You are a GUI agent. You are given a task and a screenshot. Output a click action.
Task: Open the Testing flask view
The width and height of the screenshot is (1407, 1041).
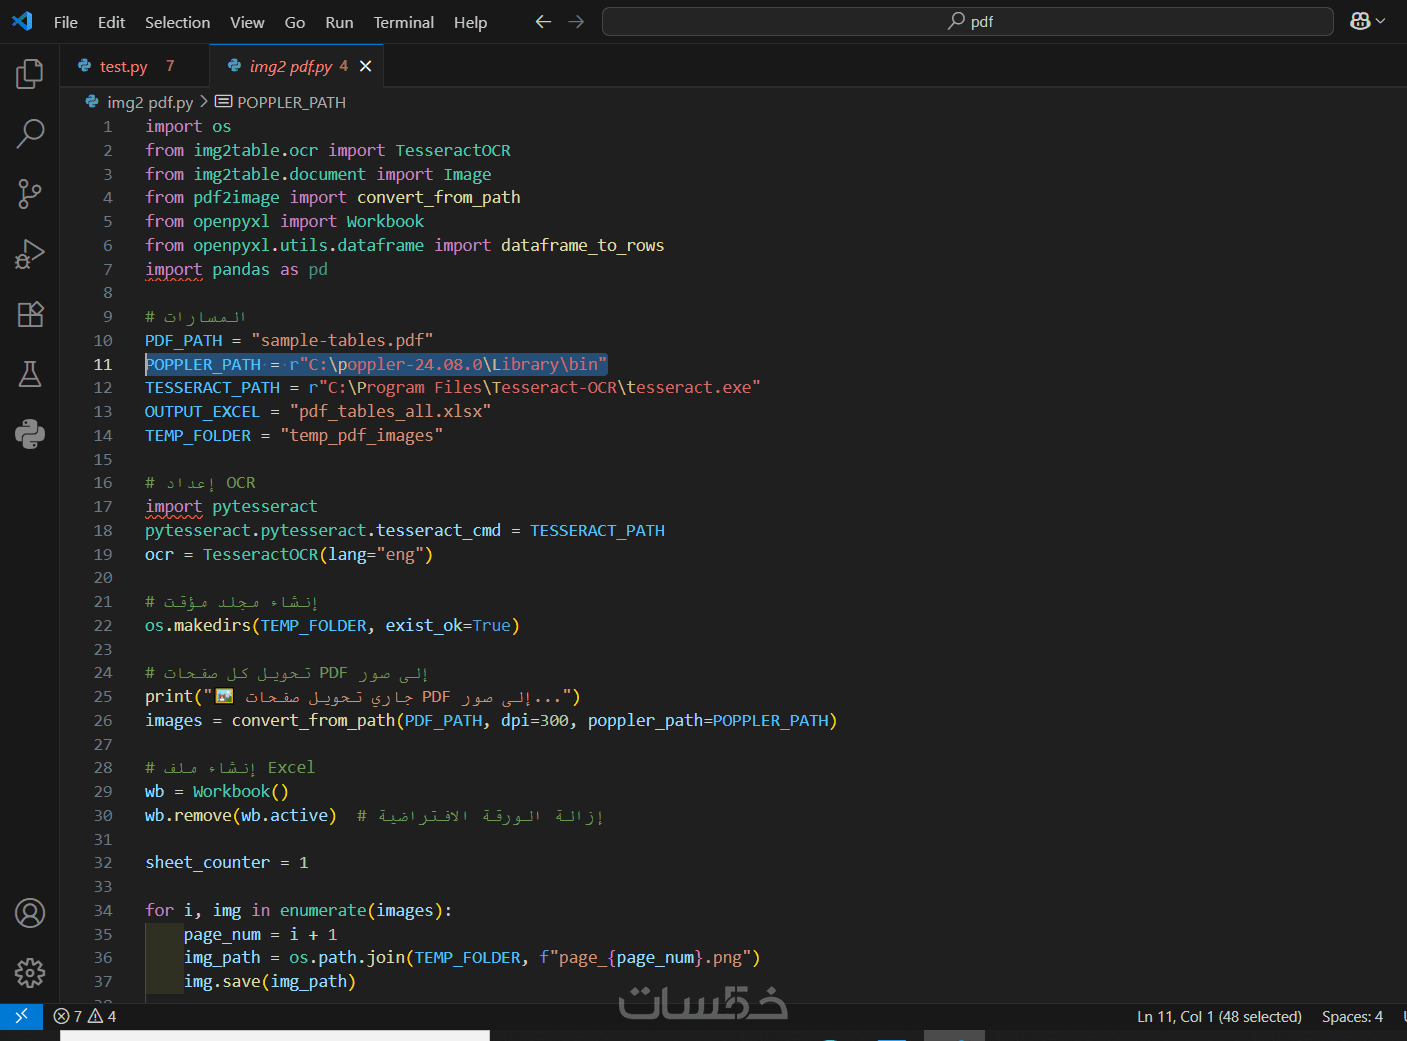click(30, 374)
